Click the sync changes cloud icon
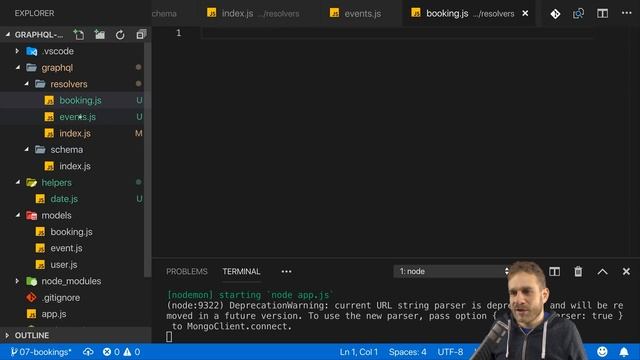 88,352
